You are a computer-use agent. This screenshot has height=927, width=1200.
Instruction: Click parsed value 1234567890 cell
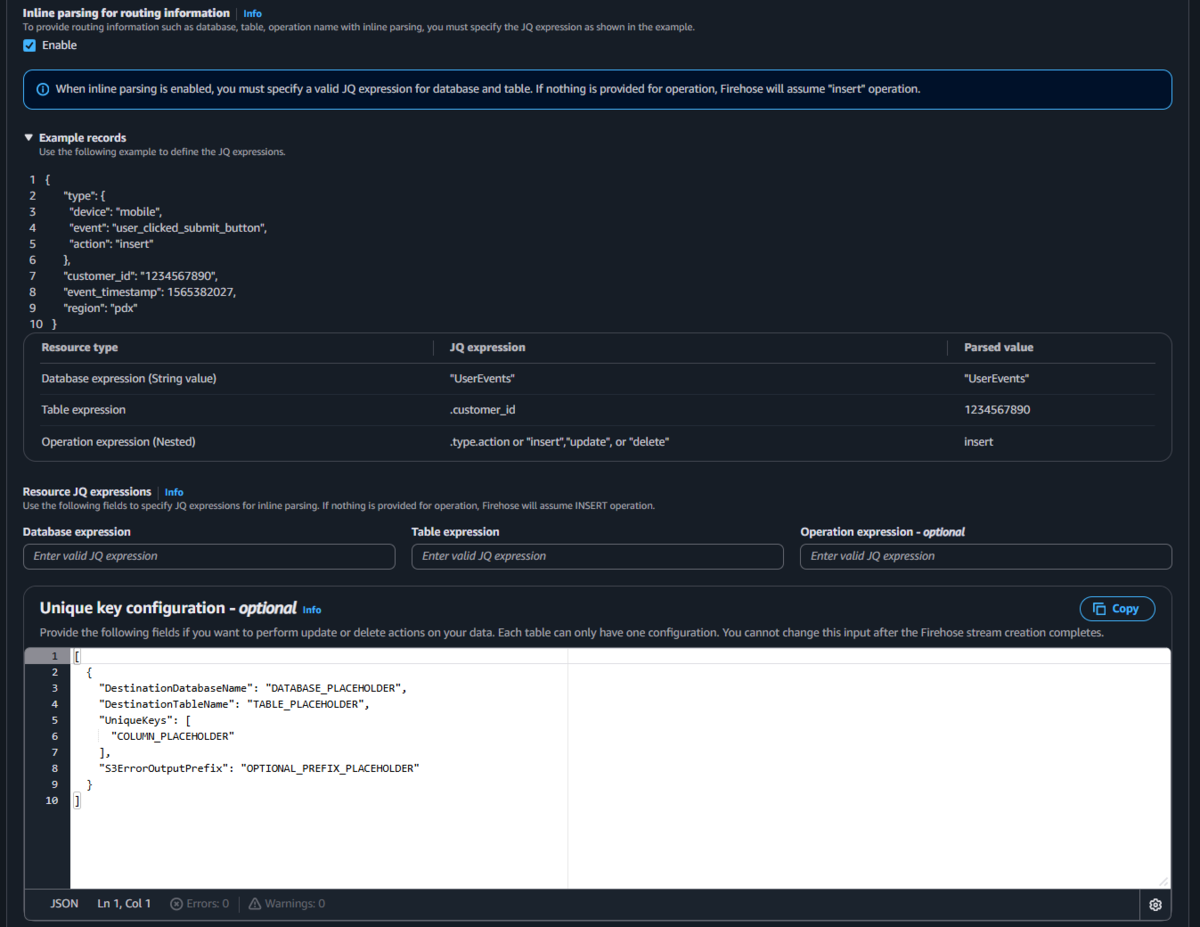click(x=997, y=410)
